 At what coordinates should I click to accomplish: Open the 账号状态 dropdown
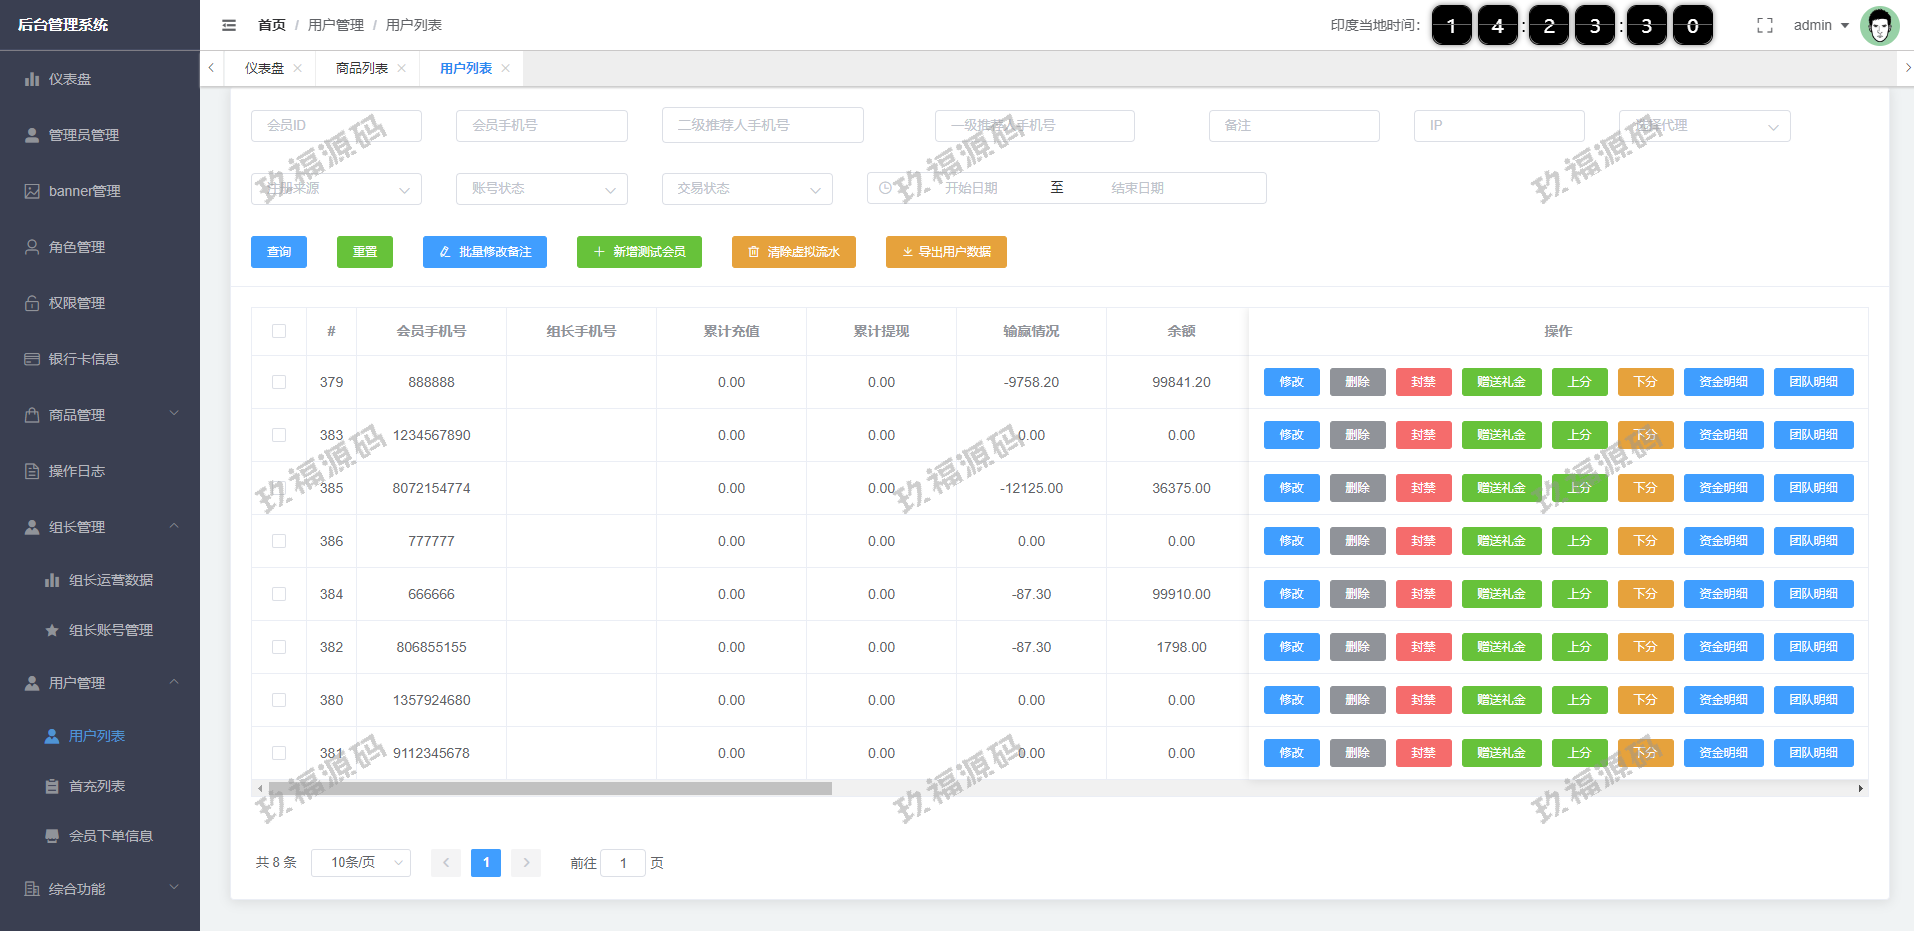[x=542, y=188]
